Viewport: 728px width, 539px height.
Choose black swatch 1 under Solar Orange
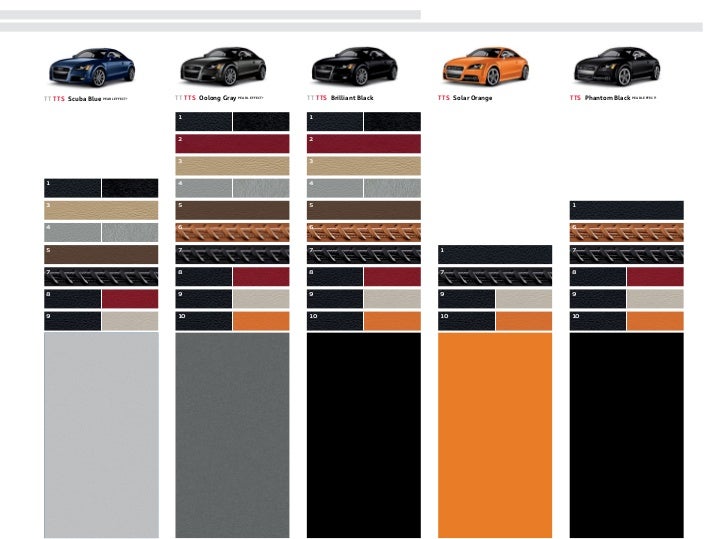495,254
